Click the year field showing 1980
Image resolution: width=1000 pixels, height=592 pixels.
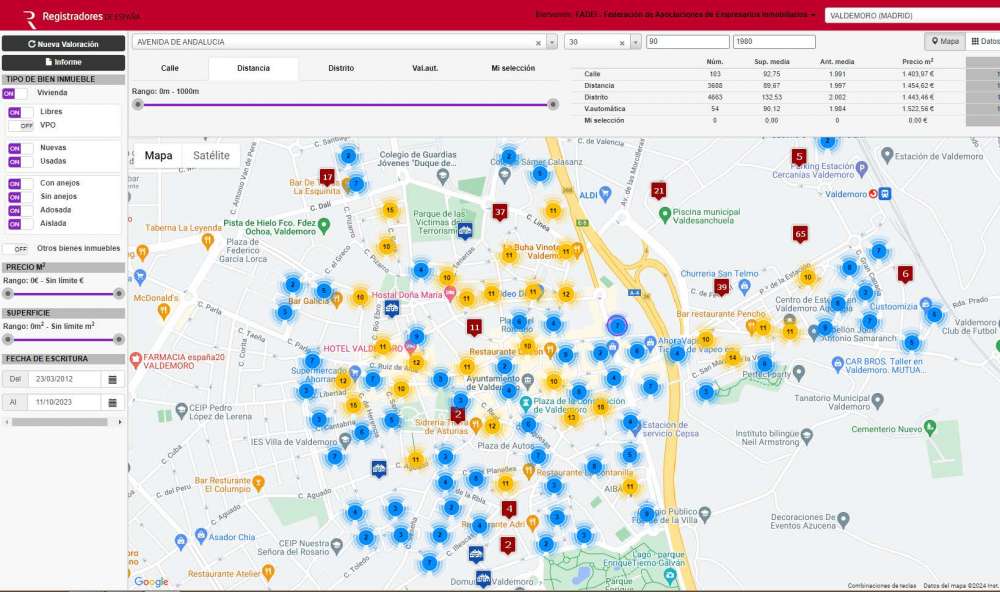tap(774, 42)
